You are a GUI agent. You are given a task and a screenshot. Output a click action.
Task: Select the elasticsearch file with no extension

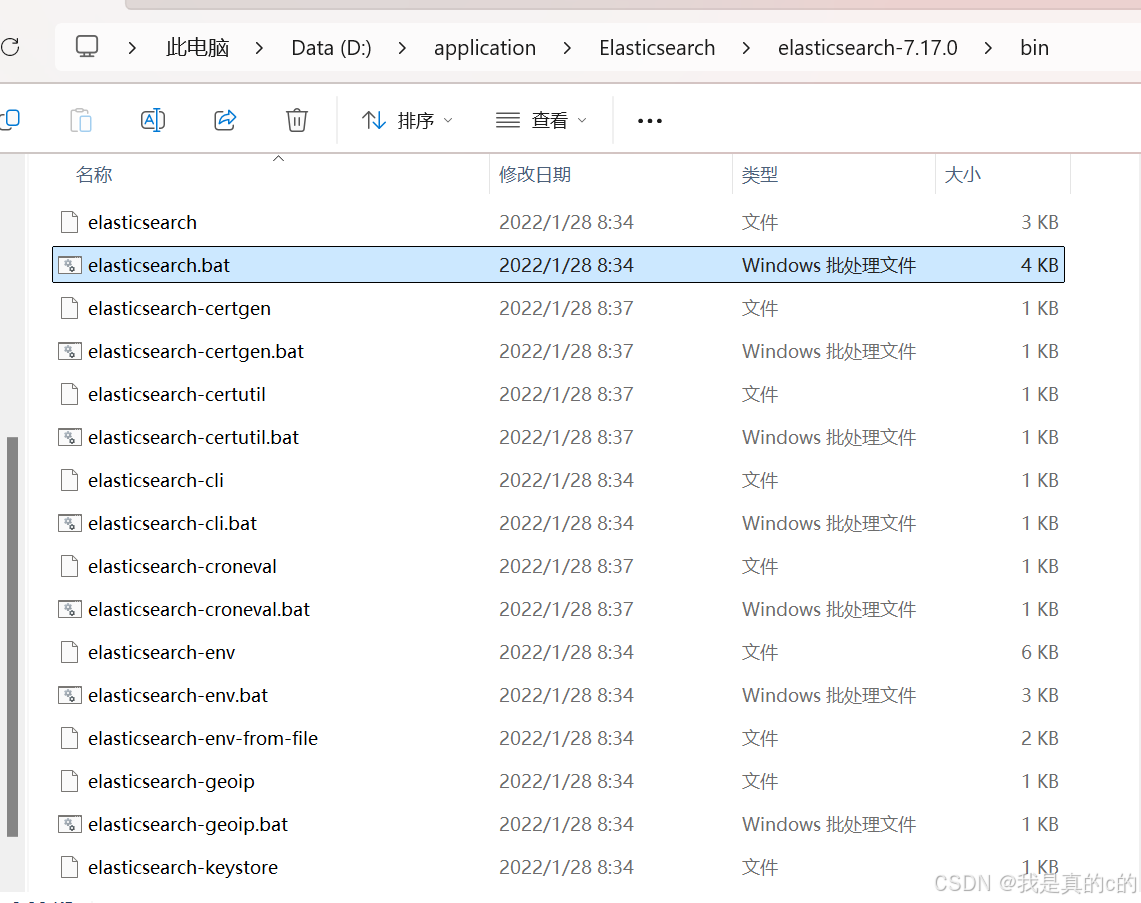(x=143, y=223)
